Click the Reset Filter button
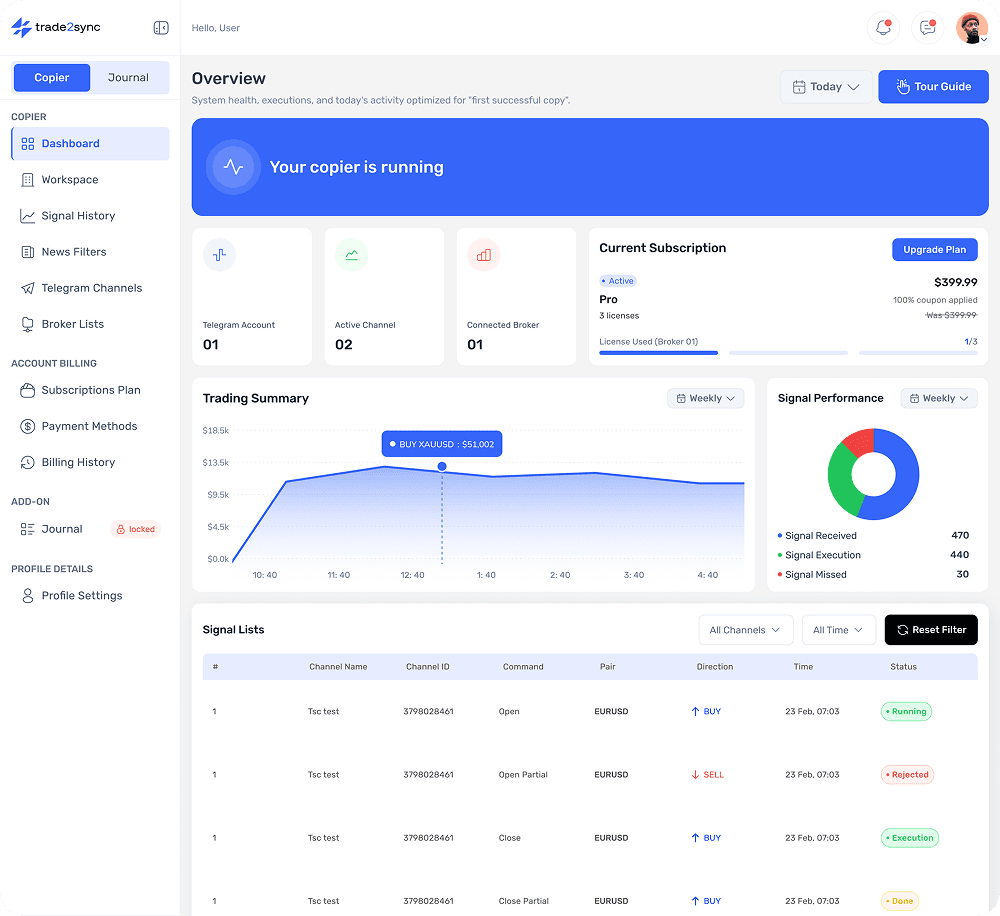Viewport: 1000px width, 916px height. [x=930, y=630]
